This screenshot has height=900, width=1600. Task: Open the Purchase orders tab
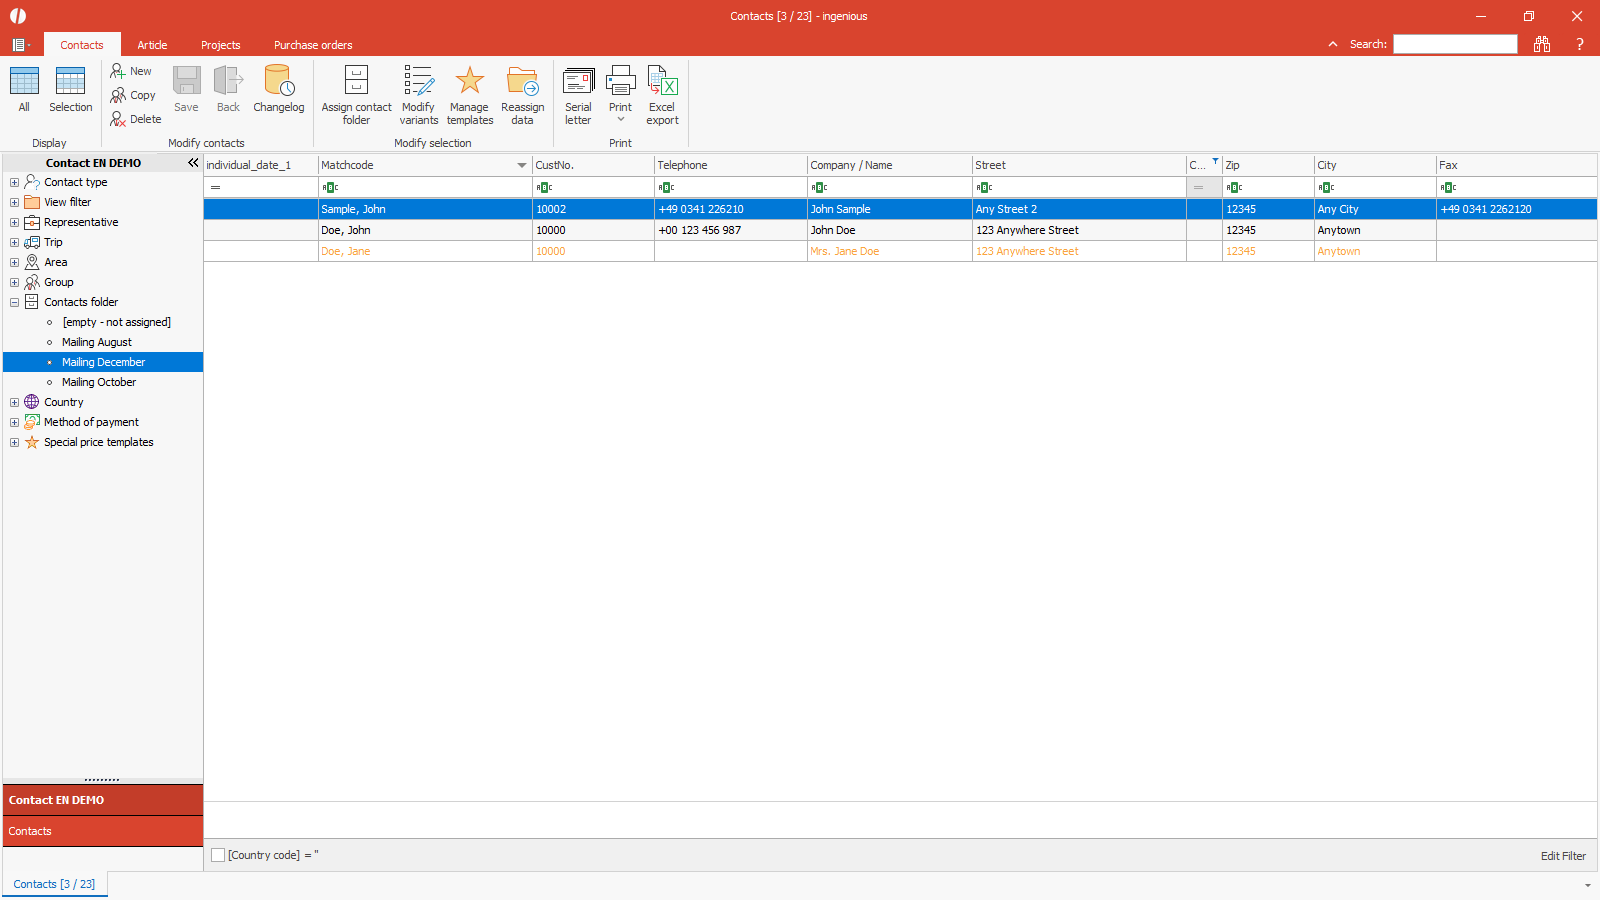pos(313,45)
